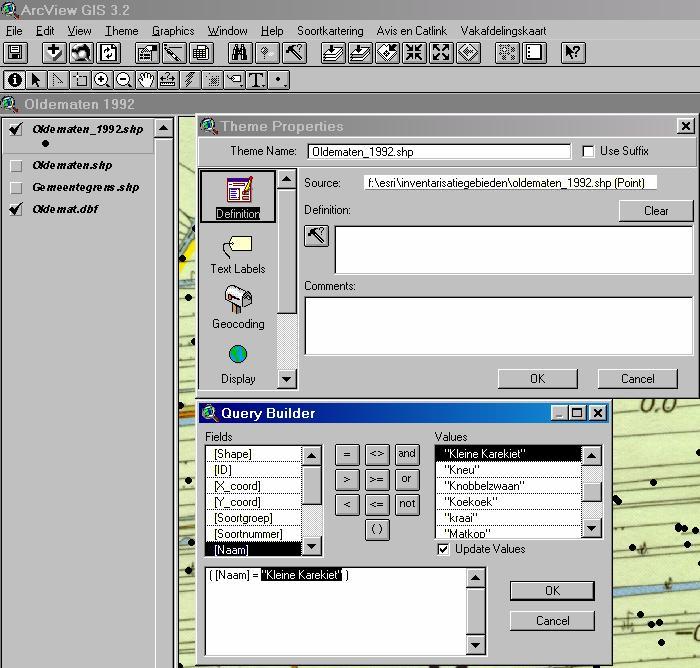Uncheck Update Values in Query Builder

coord(443,549)
